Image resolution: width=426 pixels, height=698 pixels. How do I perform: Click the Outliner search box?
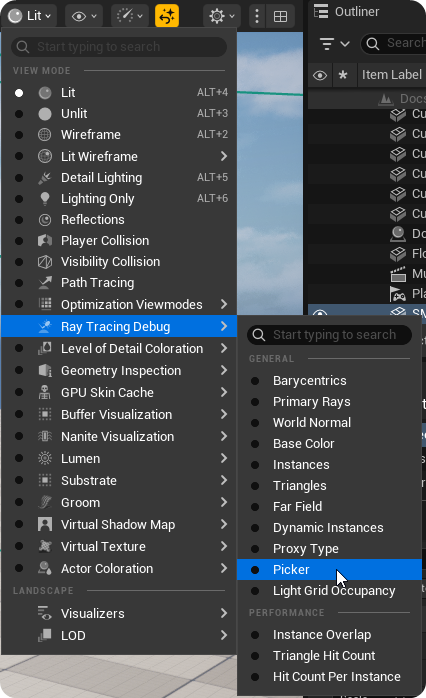click(393, 43)
